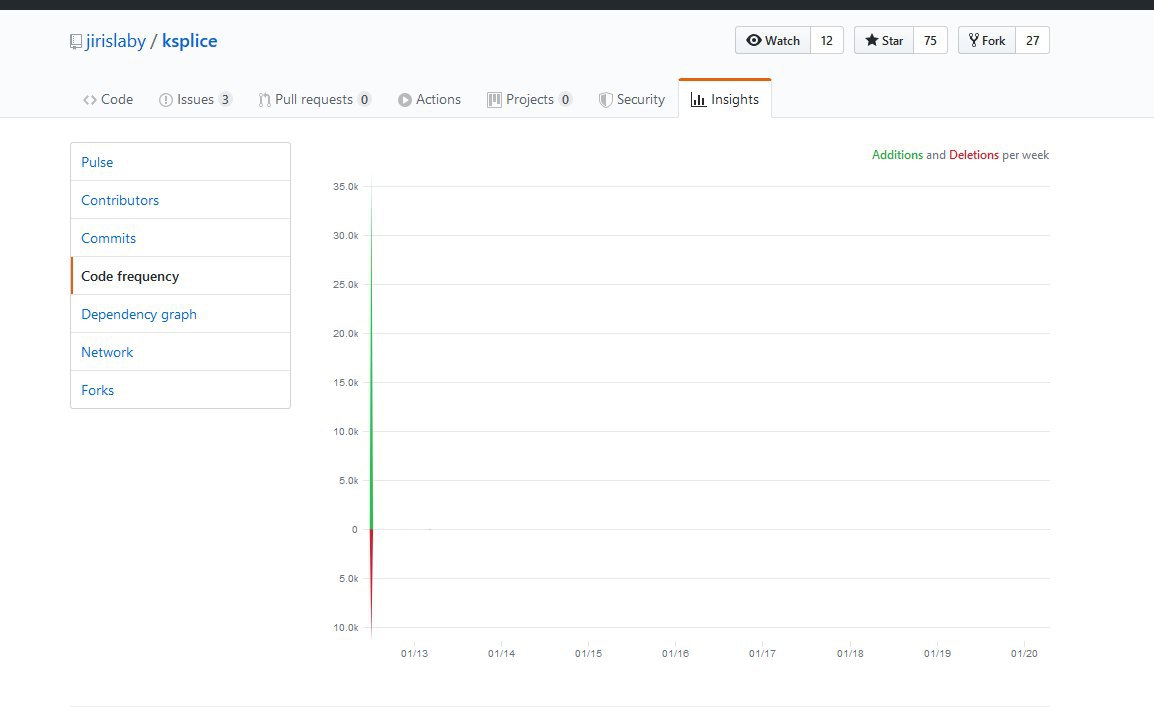Viewport: 1154px width, 719px height.
Task: Click the Code tab's angle-brackets icon
Action: click(90, 100)
